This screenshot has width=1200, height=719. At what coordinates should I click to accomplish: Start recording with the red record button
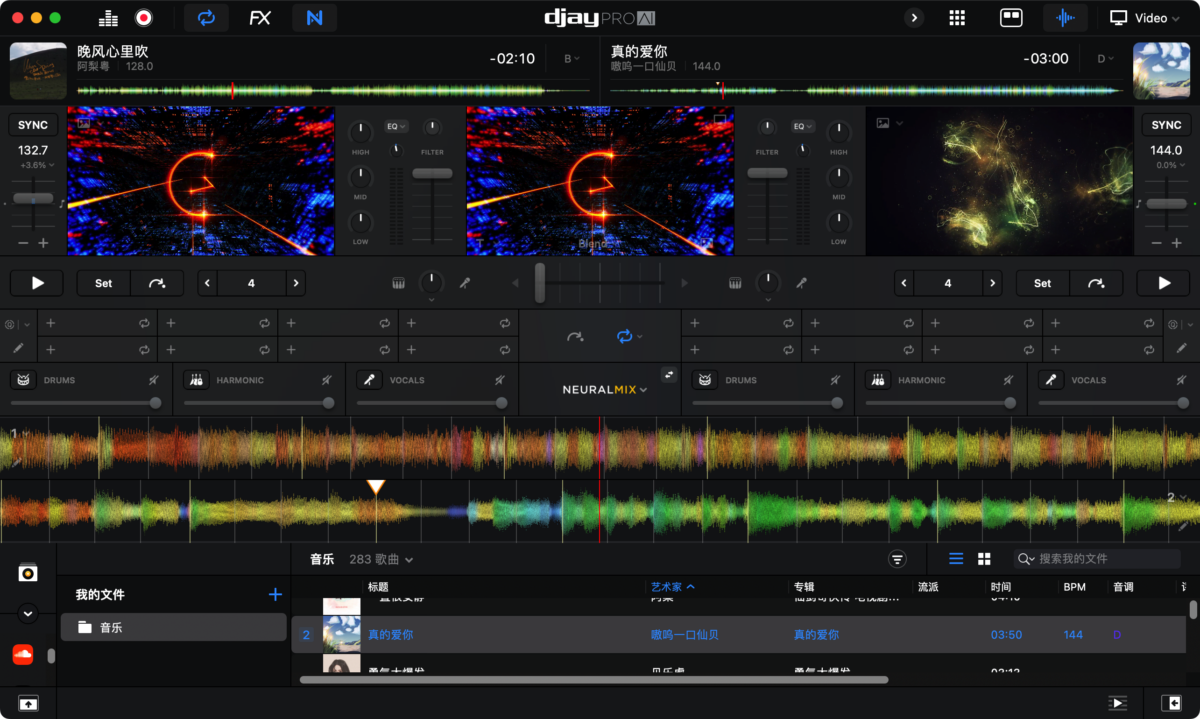point(143,18)
